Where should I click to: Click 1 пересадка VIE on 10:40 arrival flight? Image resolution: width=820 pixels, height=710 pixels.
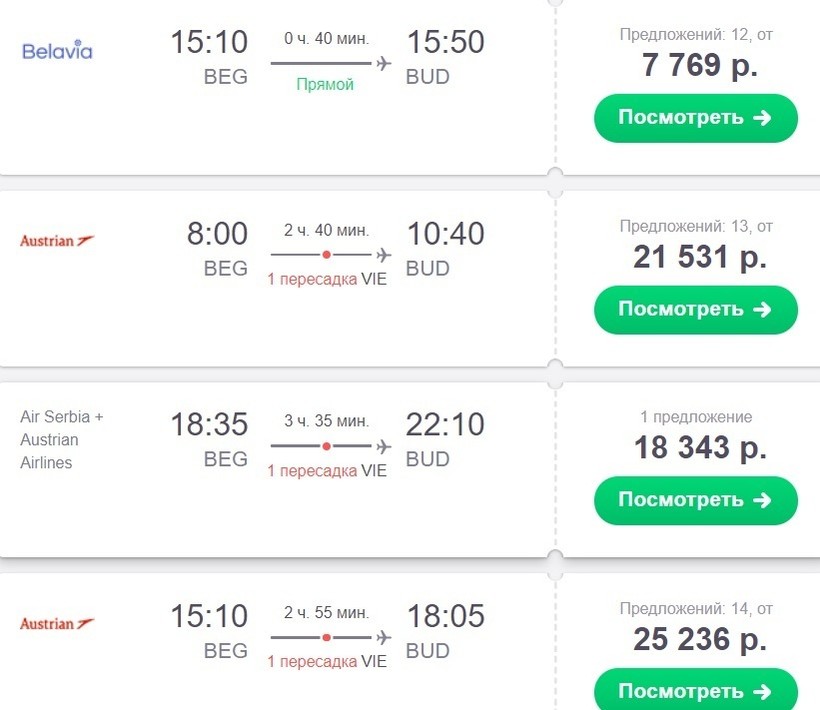pyautogui.click(x=326, y=279)
